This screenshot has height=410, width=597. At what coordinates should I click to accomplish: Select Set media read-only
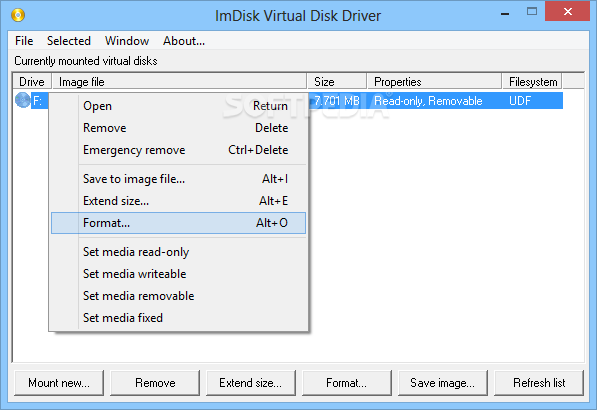[x=179, y=252]
